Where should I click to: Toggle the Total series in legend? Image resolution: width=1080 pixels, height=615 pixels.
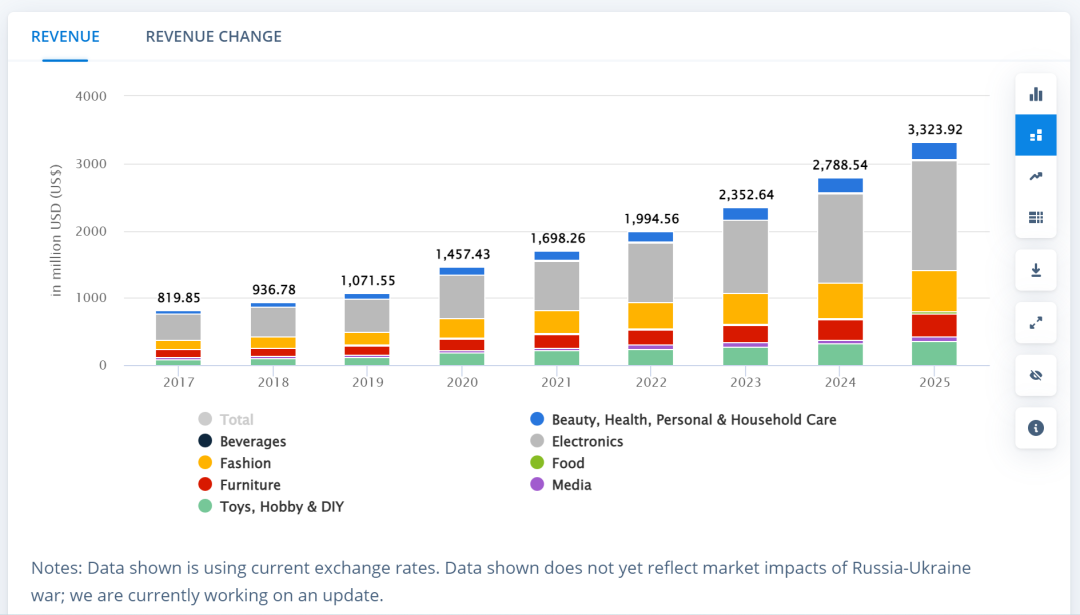pyautogui.click(x=236, y=420)
